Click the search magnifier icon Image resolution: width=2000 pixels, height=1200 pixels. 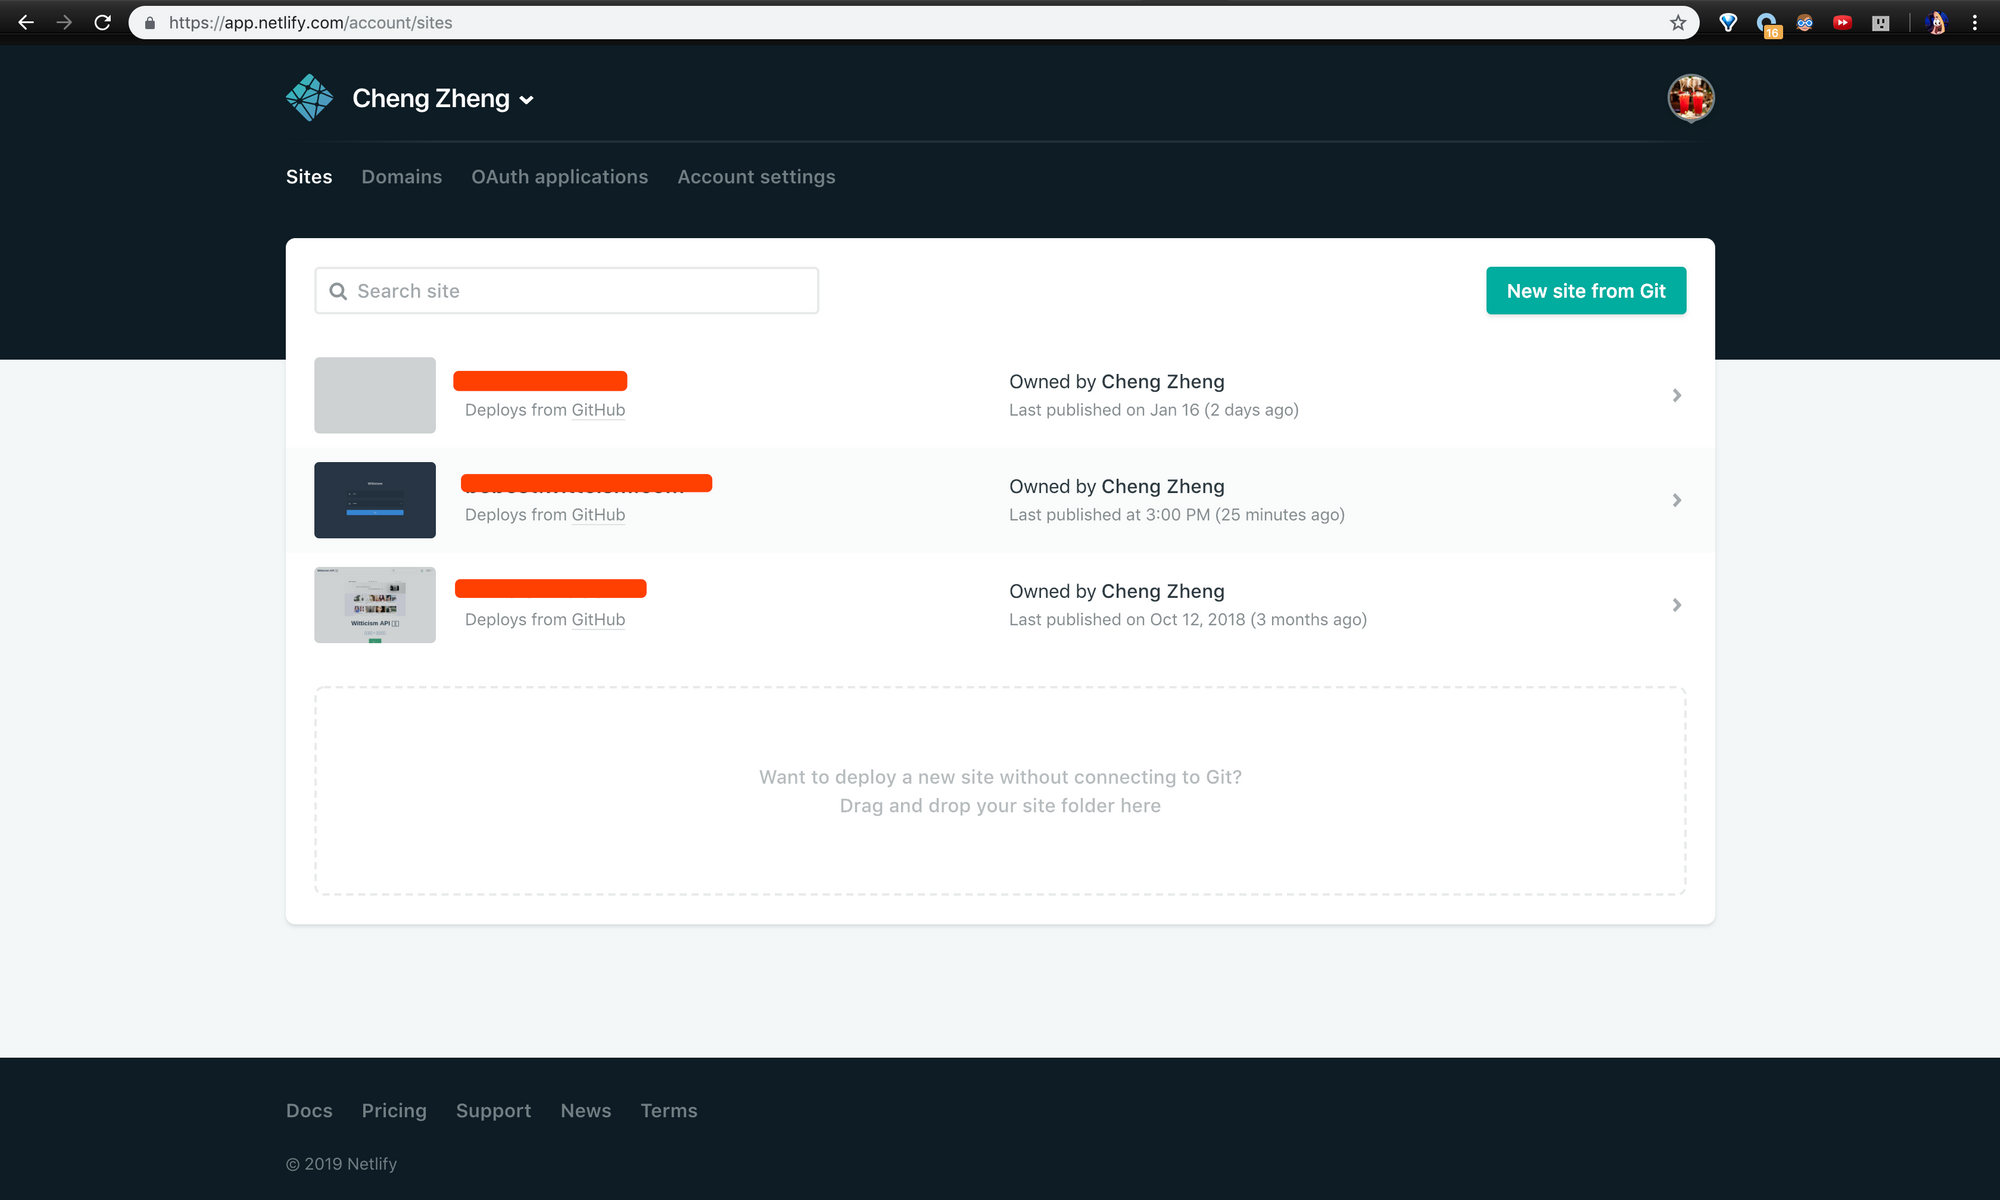tap(338, 291)
